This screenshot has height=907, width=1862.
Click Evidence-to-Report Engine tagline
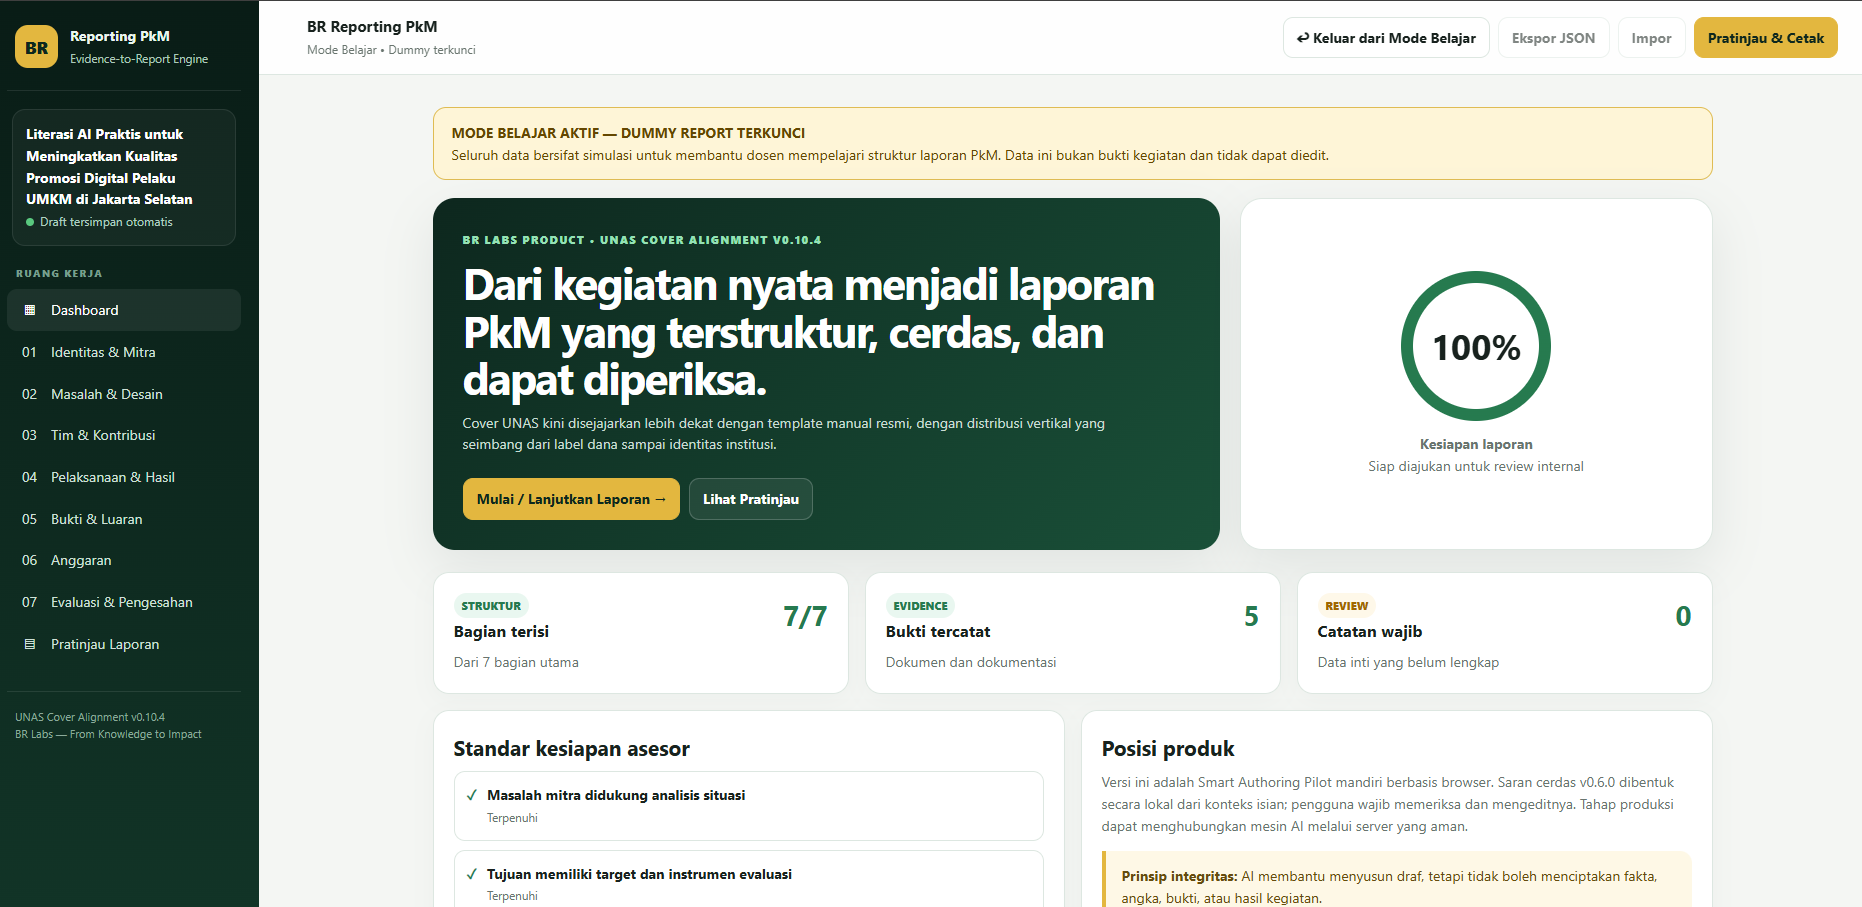[139, 59]
